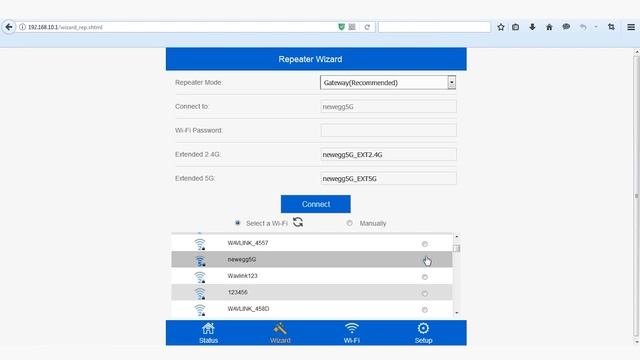Viewport: 640px width, 360px height.
Task: Click the Wavlink123 network name
Action: [242, 276]
